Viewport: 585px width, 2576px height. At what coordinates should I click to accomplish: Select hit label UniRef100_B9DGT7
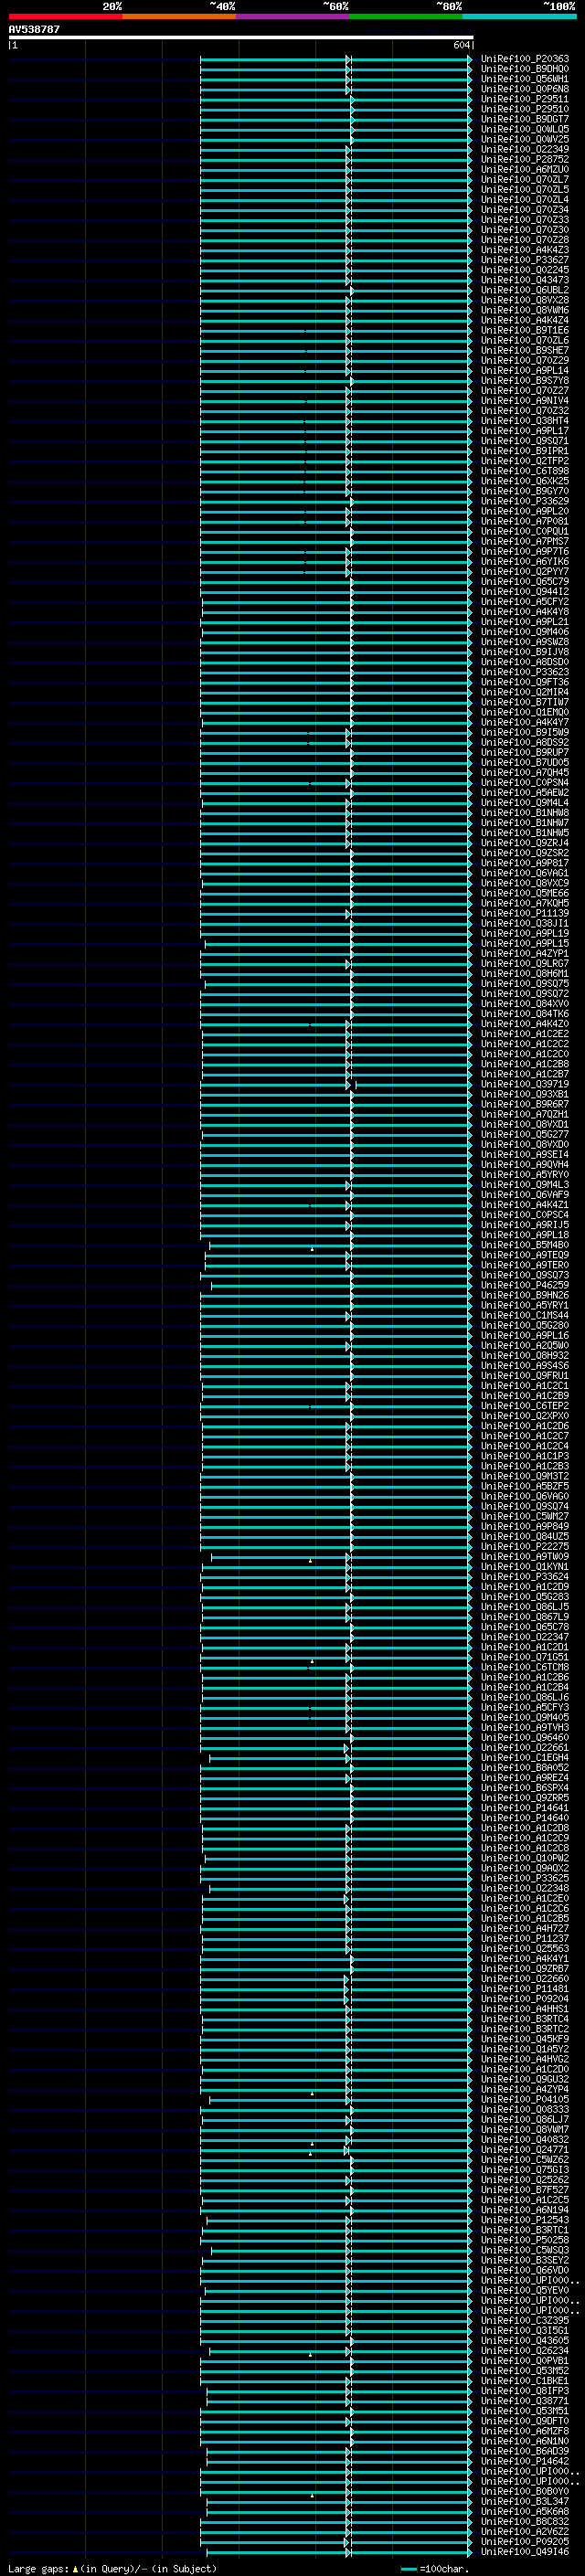click(525, 119)
